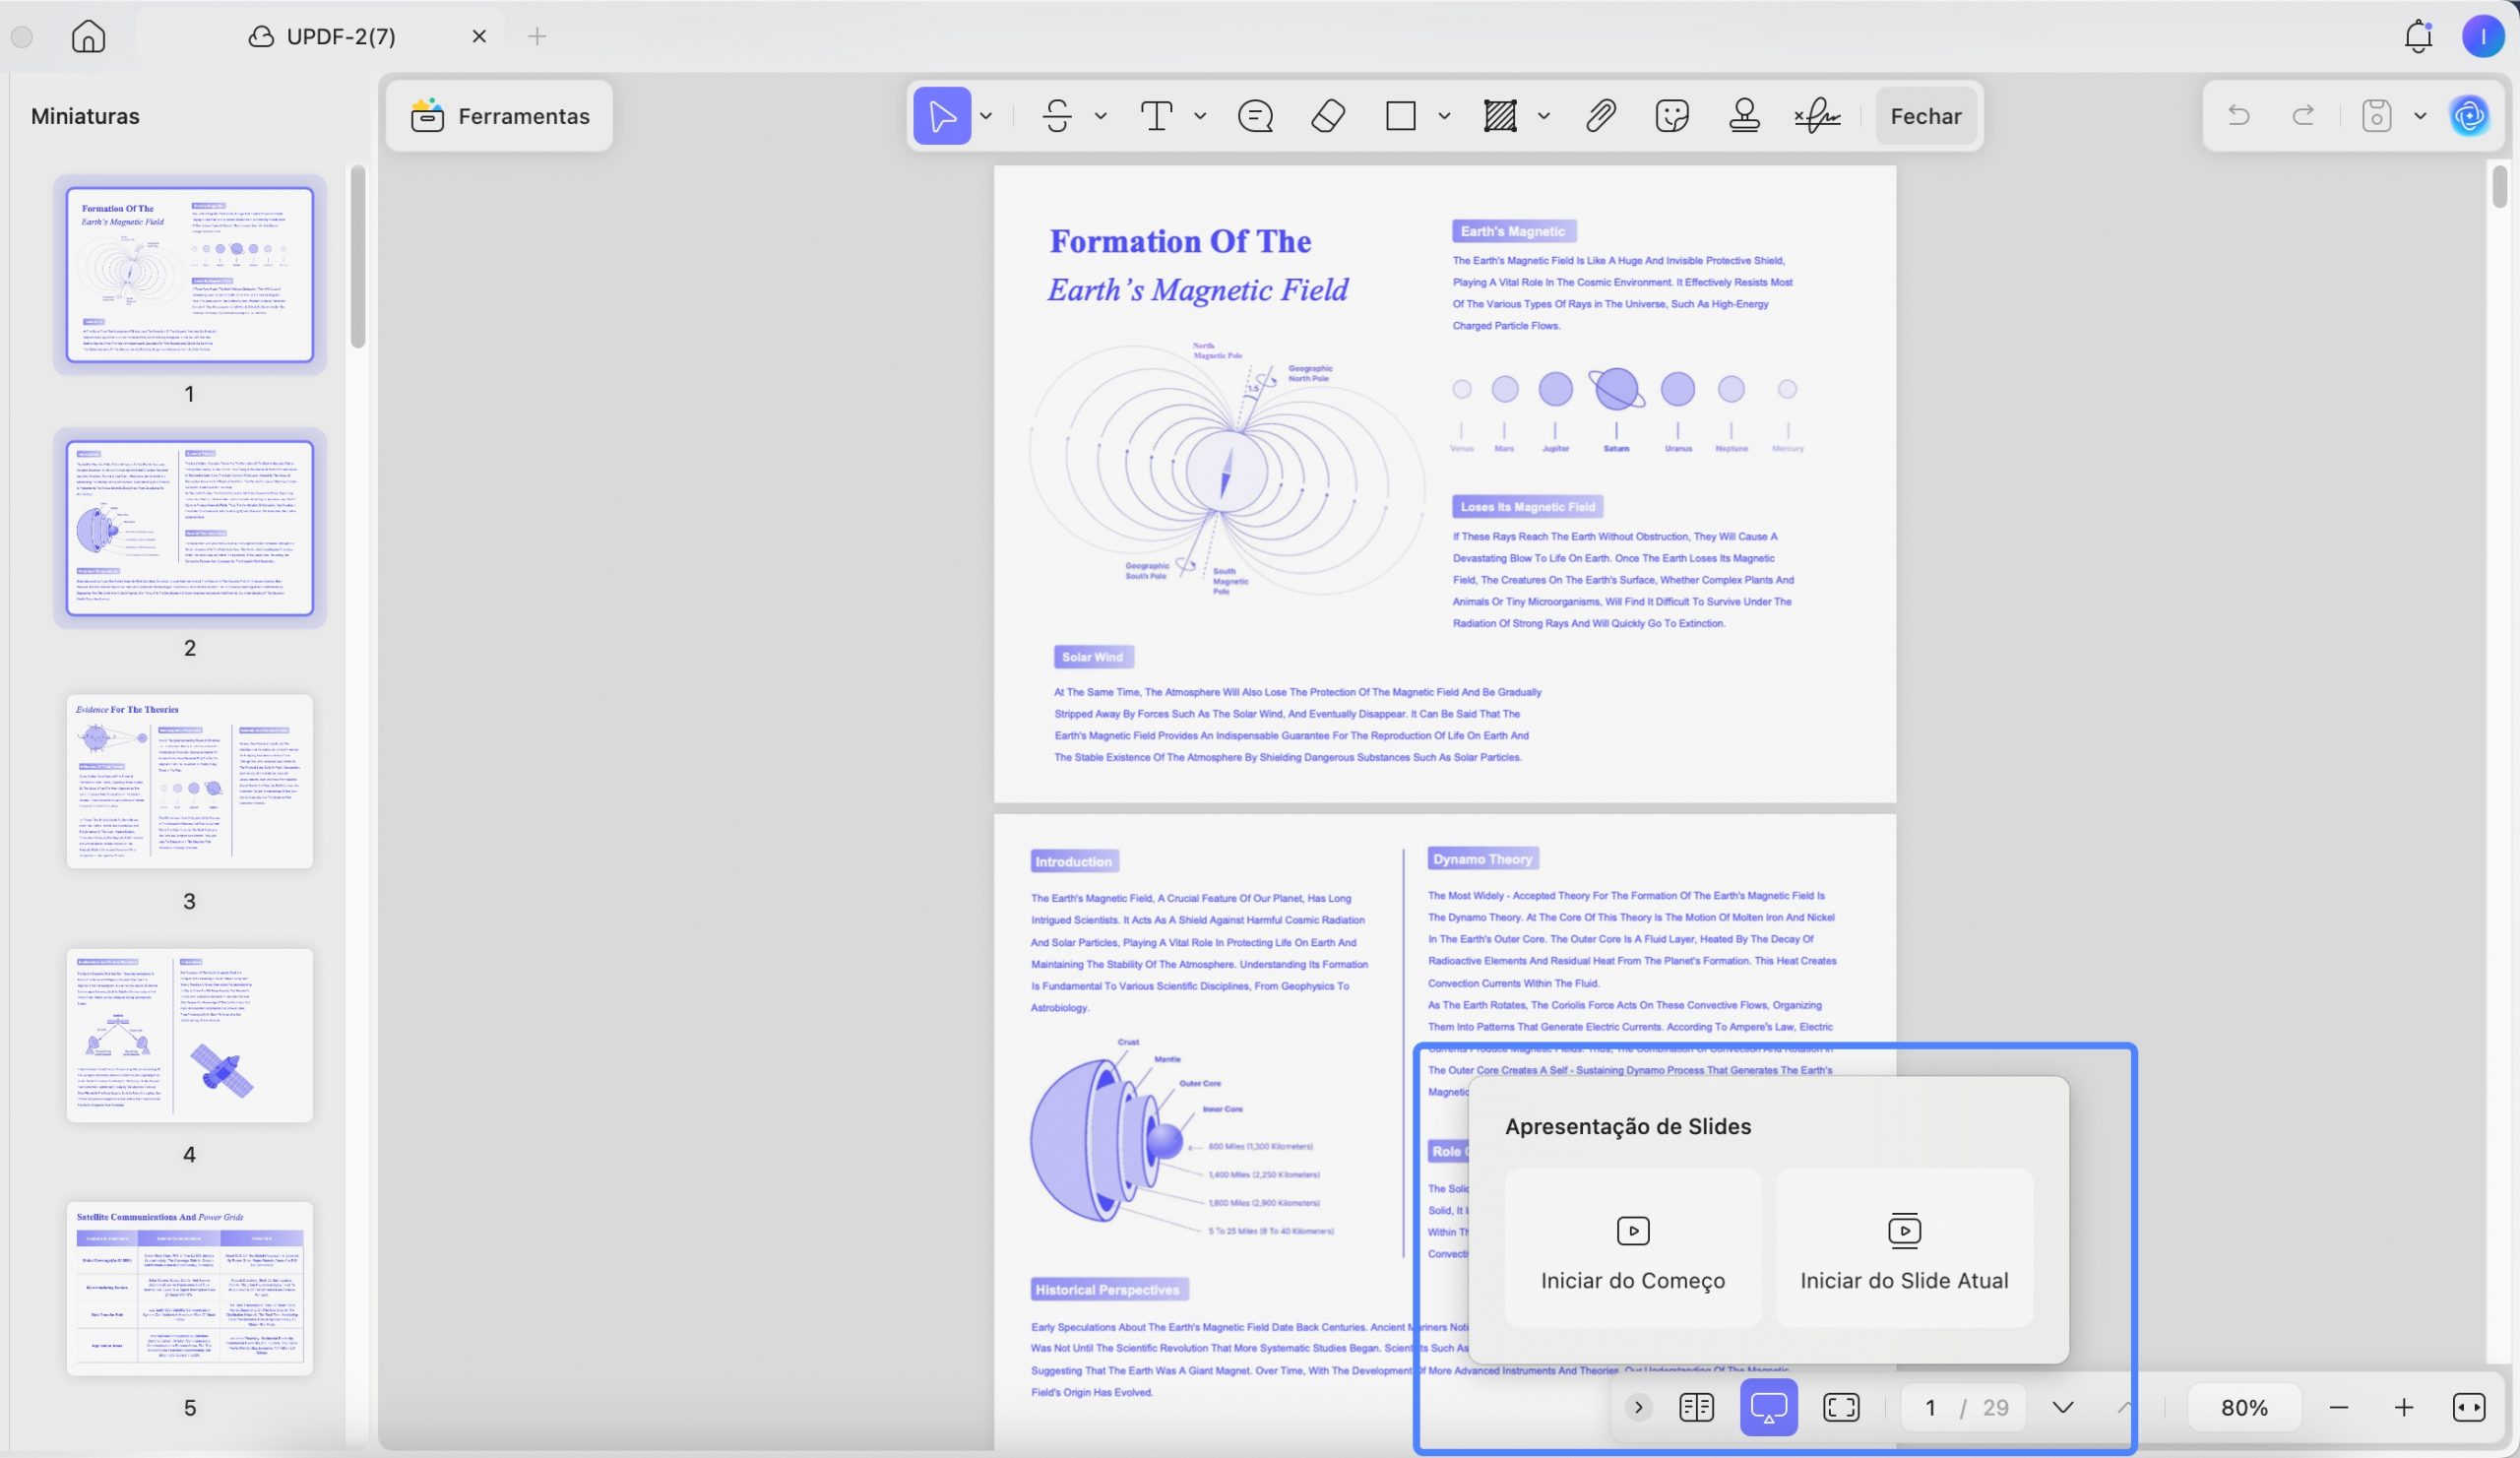Select the text tool
Viewport: 2520px width, 1458px height.
point(1156,116)
